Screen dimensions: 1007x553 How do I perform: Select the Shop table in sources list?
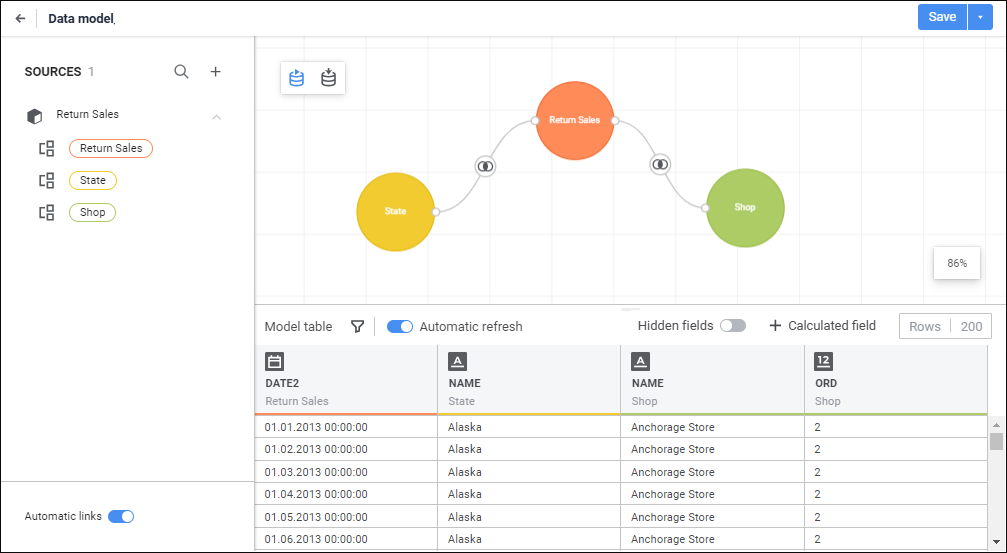(92, 213)
